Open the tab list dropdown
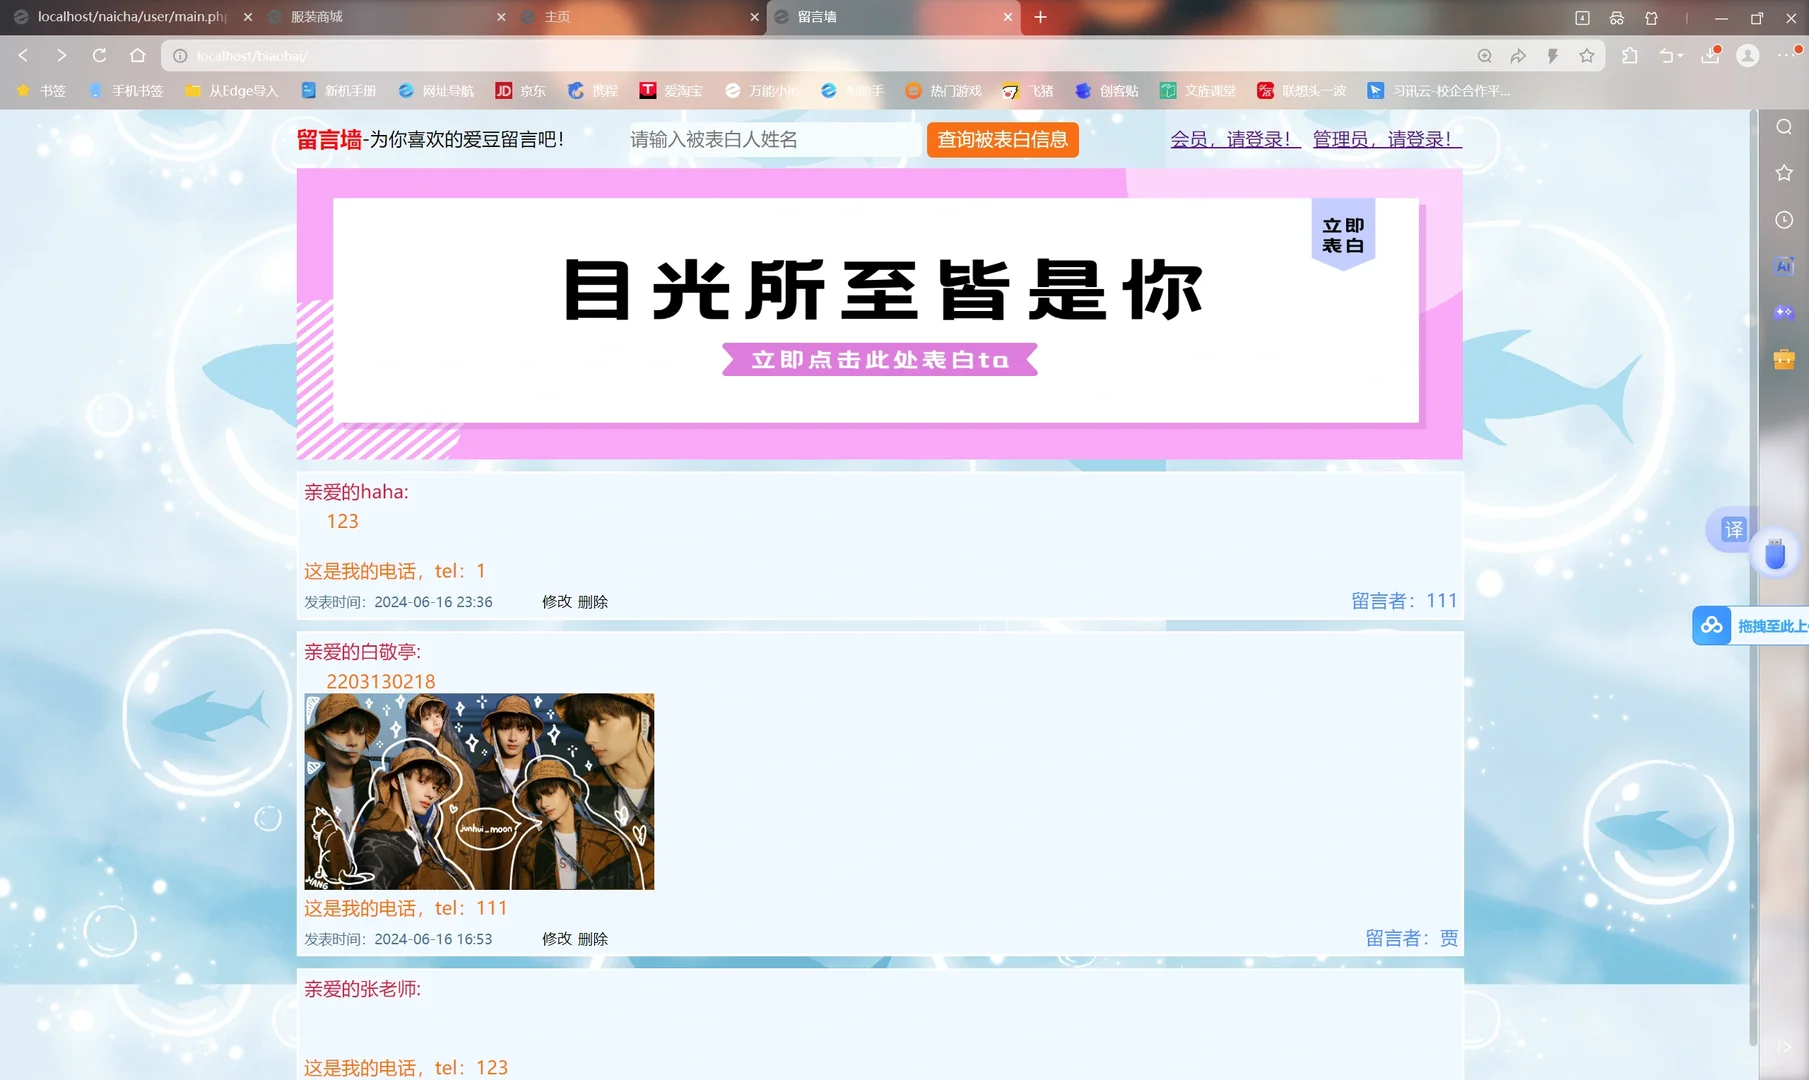1809x1080 pixels. coord(1581,17)
